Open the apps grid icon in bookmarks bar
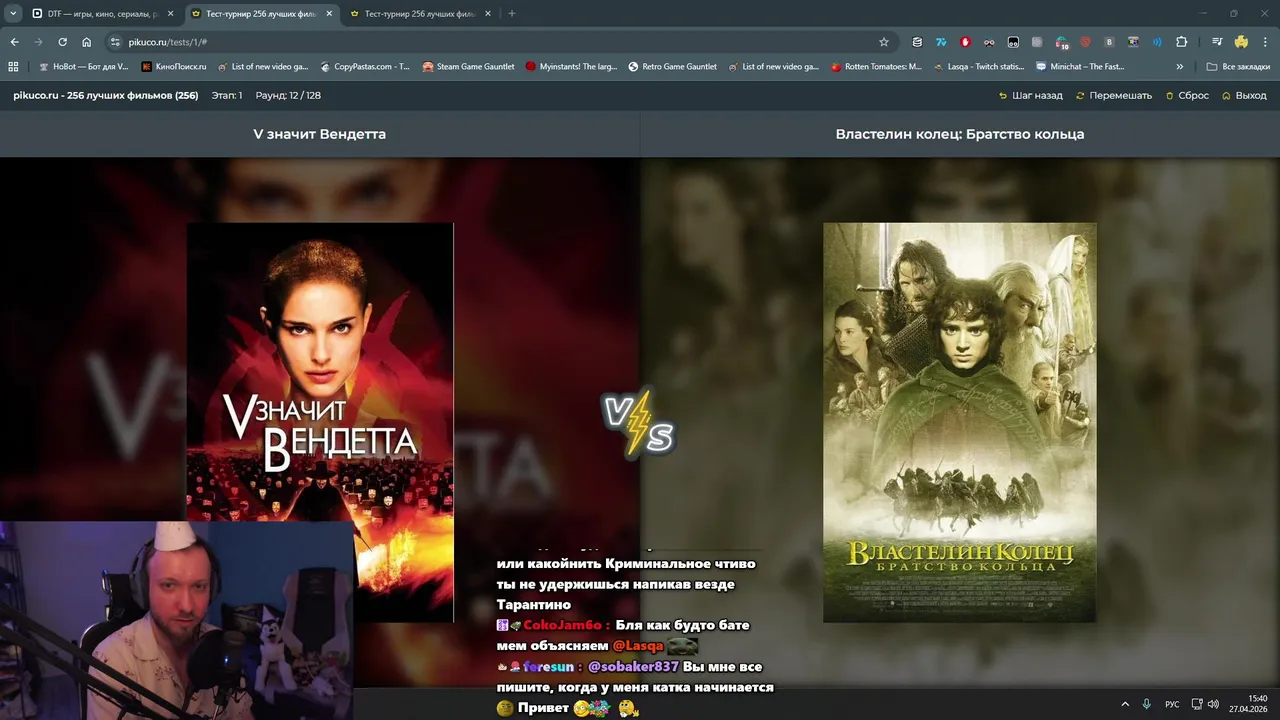The width and height of the screenshot is (1280, 720). [x=13, y=67]
